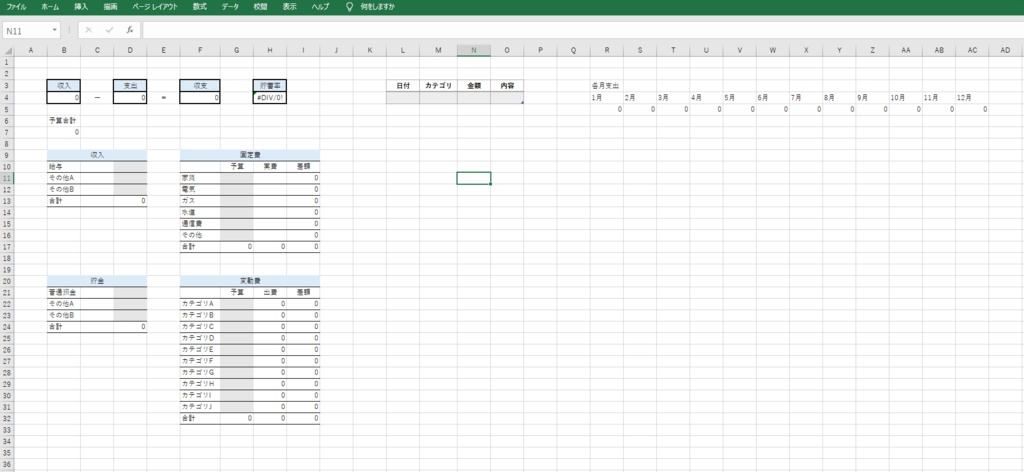Click the カテゴリ header in the entry table
This screenshot has width=1024, height=472.
[438, 86]
